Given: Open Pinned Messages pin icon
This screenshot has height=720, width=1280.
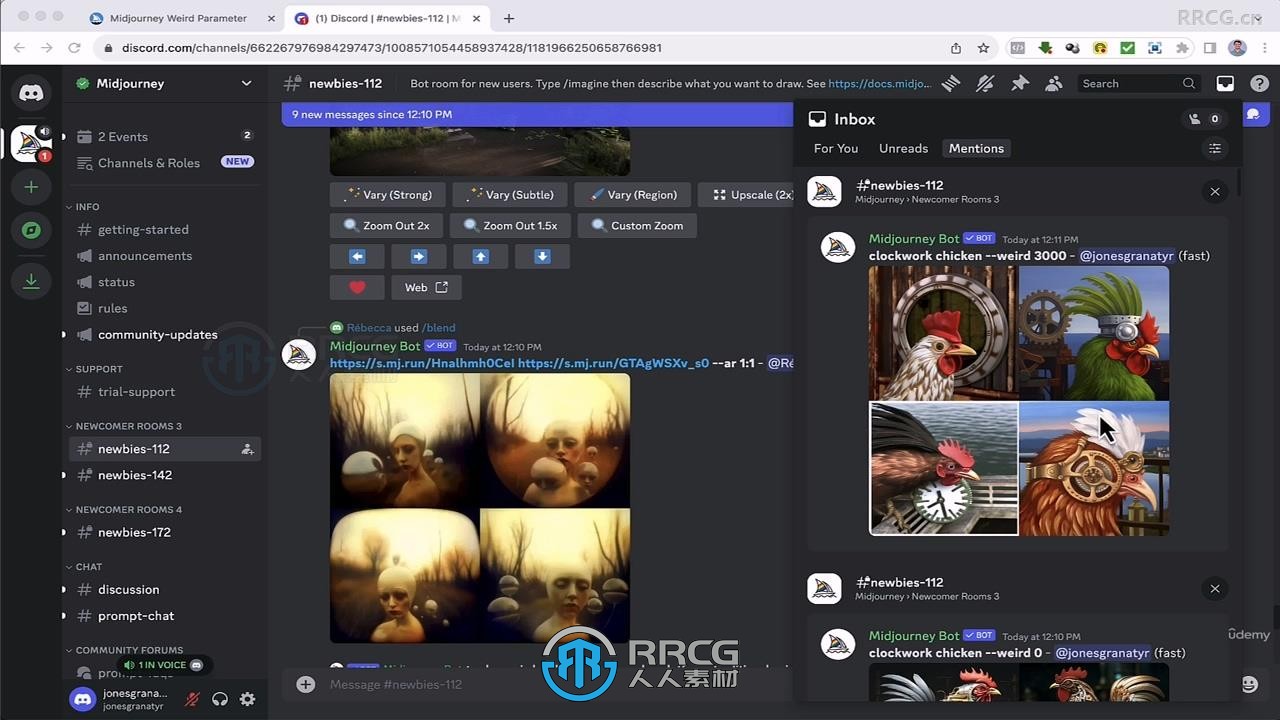Looking at the screenshot, I should pos(1019,84).
